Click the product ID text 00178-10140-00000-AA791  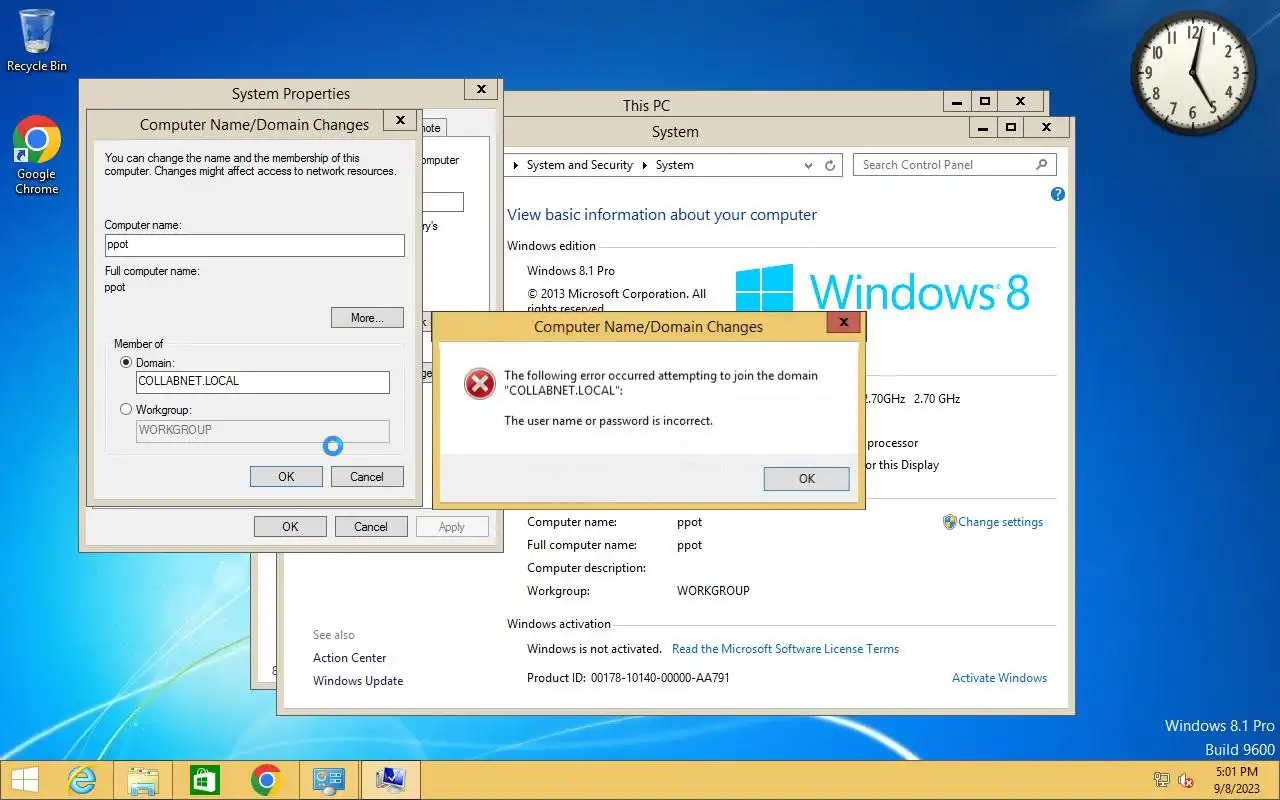tap(660, 678)
